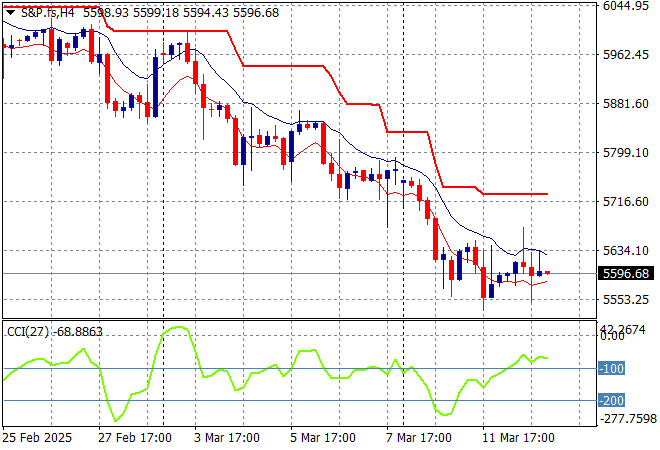
Task: Click the CCI -100 level marker
Action: click(612, 369)
